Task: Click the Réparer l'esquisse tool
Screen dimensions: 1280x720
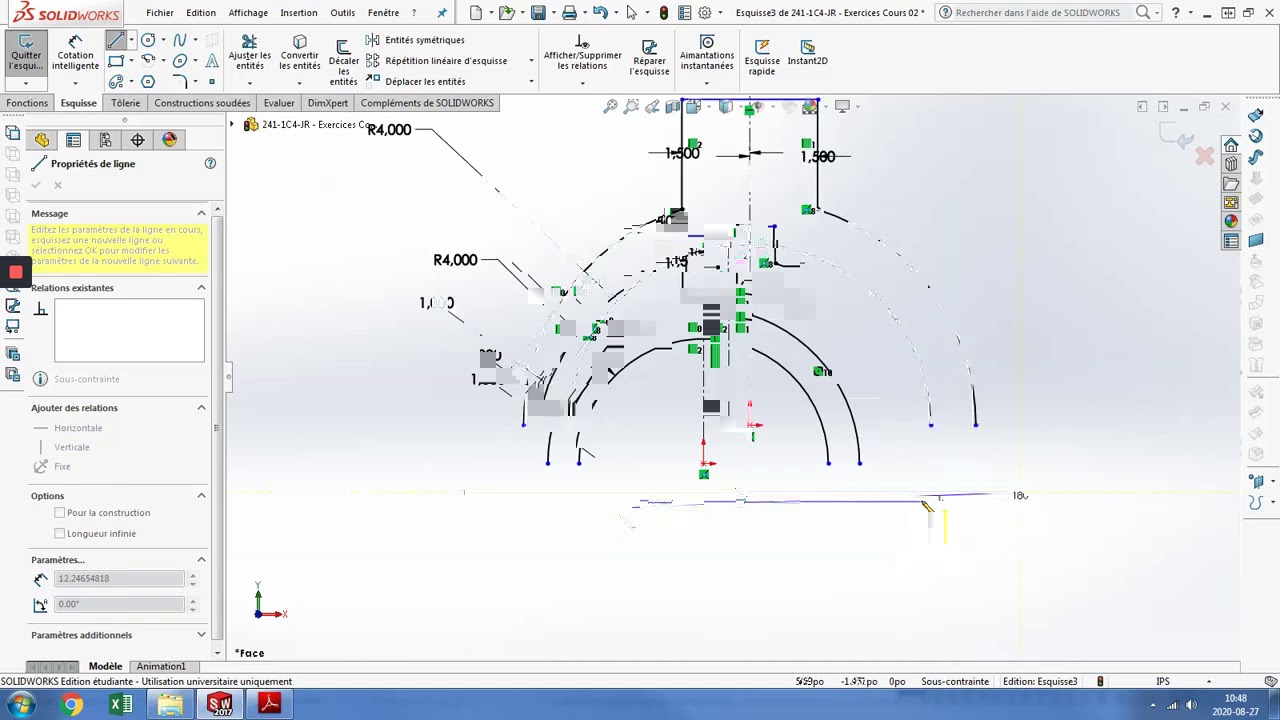Action: (x=649, y=58)
